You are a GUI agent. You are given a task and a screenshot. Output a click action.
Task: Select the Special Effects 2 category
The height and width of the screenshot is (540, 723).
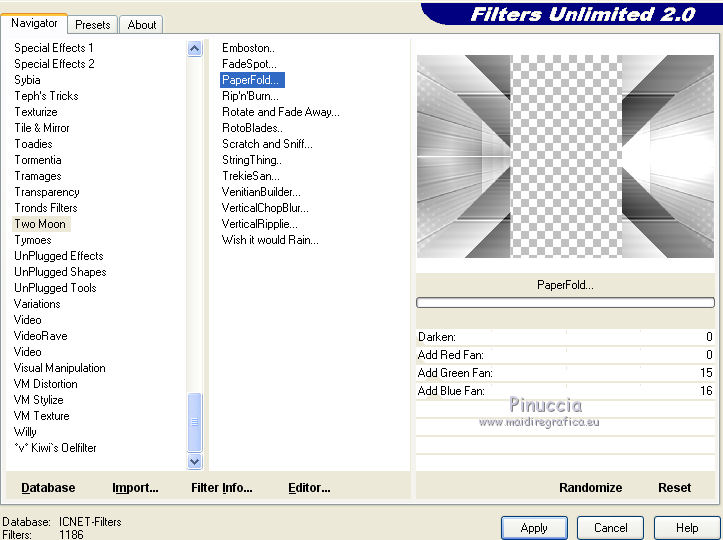[x=54, y=64]
